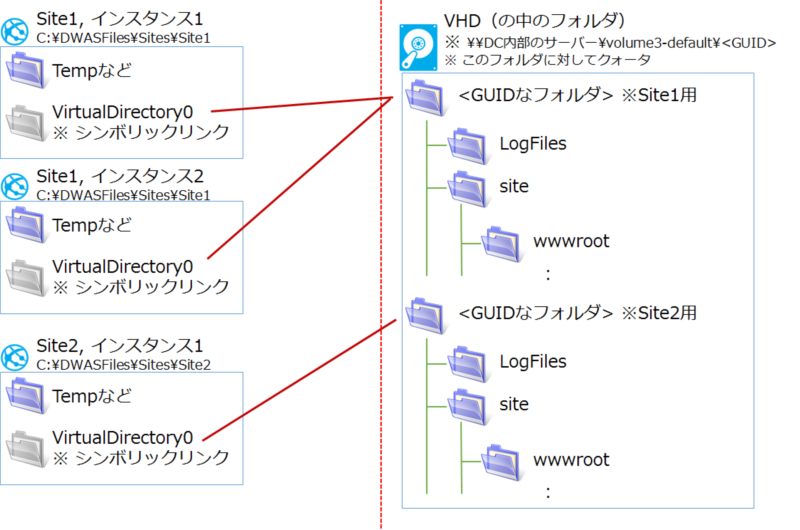Click the LogFiles folder icon under Site1用
This screenshot has height=530, width=800.
point(468,146)
